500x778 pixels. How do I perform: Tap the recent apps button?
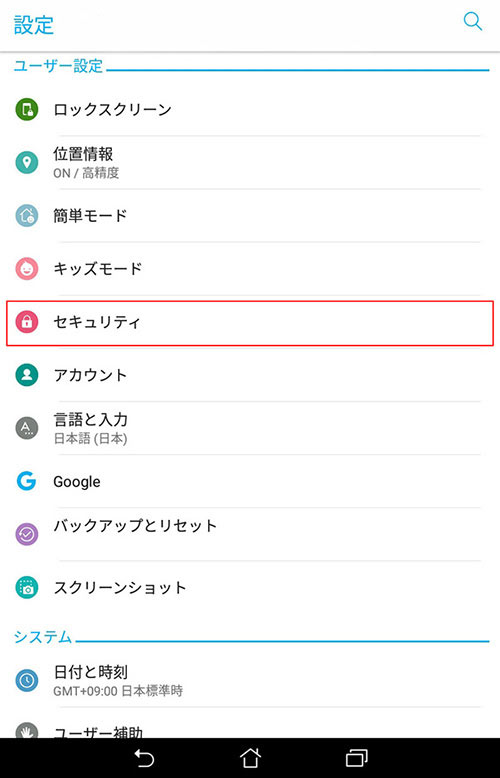pos(356,758)
